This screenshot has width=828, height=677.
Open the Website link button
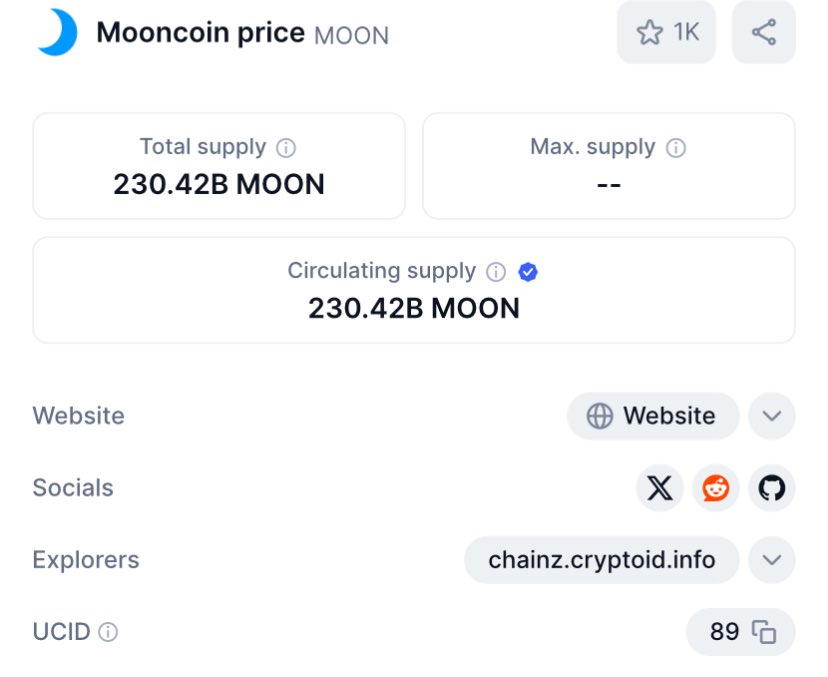[x=652, y=416]
